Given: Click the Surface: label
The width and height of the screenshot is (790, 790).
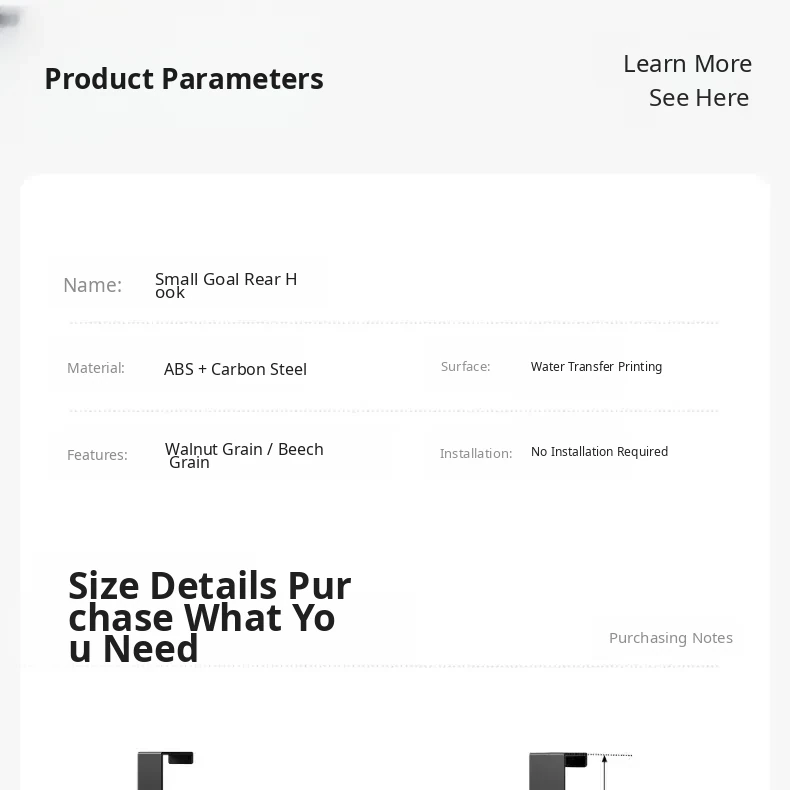Looking at the screenshot, I should click(x=465, y=367).
